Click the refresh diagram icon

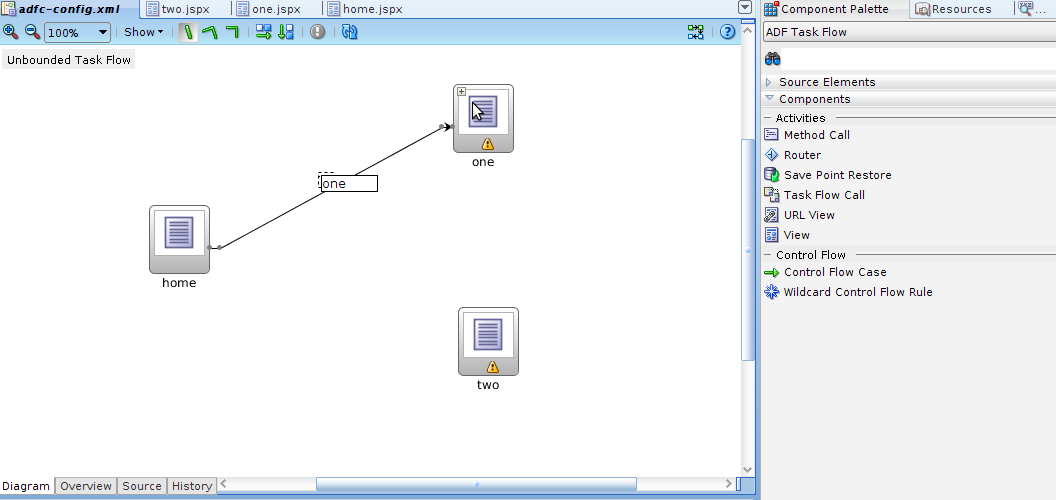349,32
